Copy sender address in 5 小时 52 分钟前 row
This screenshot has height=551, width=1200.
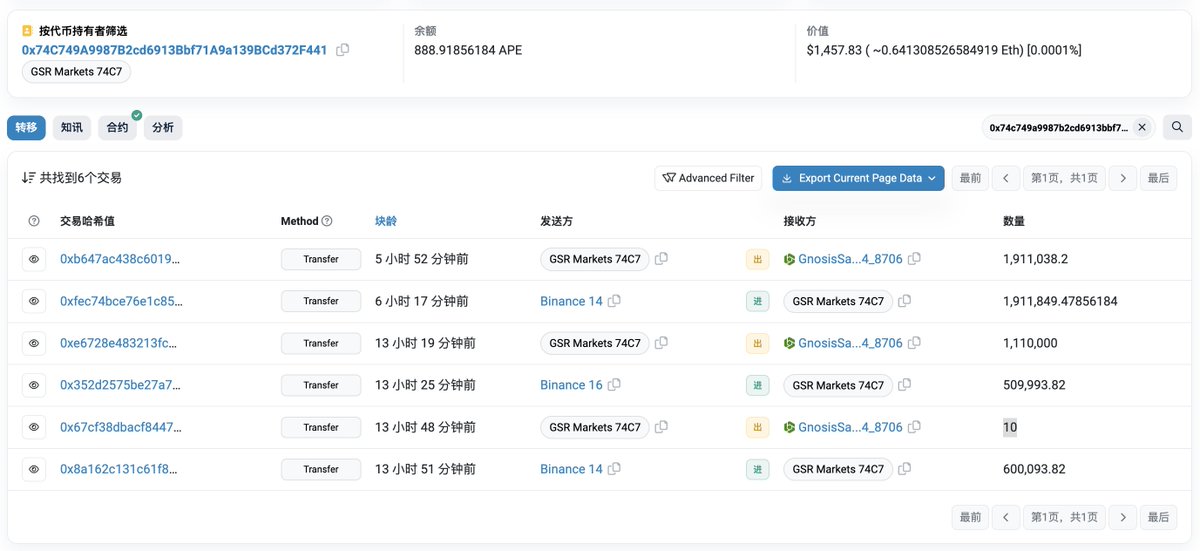pyautogui.click(x=661, y=259)
